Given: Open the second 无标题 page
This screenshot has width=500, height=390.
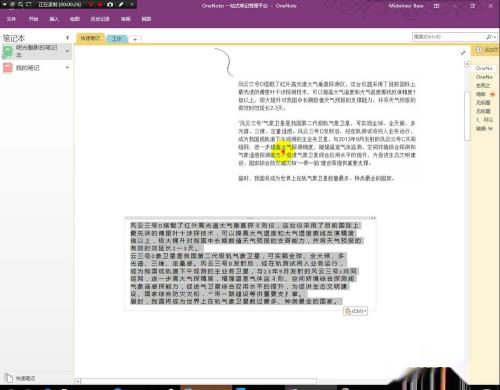Looking at the screenshot, I should tap(483, 111).
